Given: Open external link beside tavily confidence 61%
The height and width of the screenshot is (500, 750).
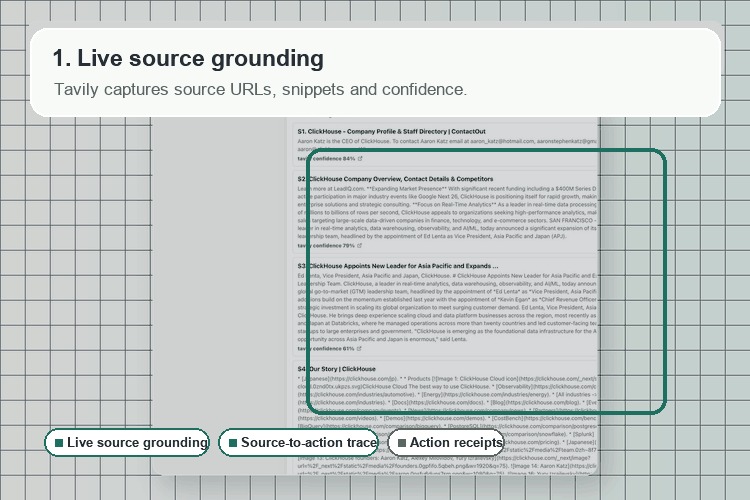Looking at the screenshot, I should point(359,348).
